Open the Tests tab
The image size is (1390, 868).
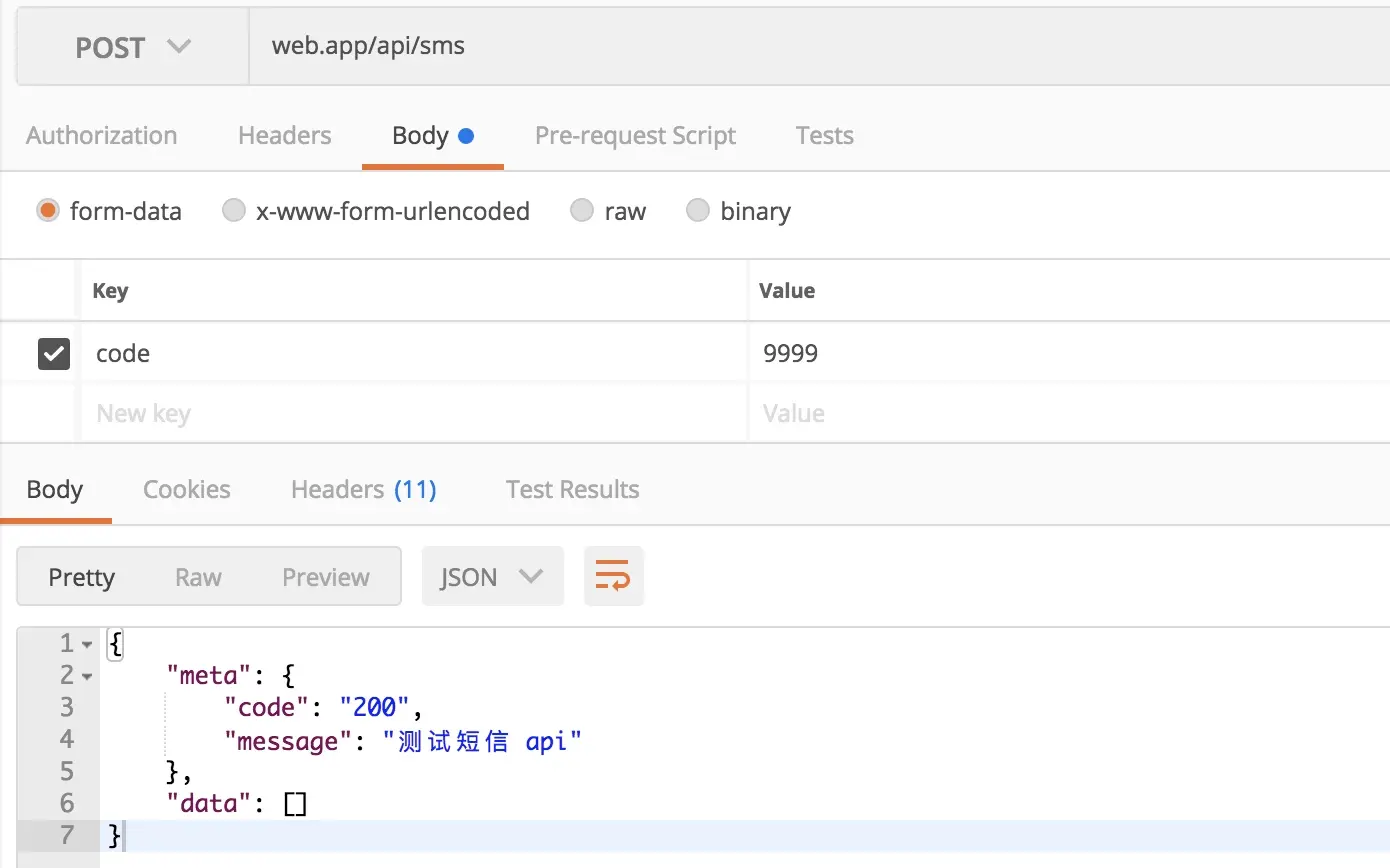(x=824, y=136)
